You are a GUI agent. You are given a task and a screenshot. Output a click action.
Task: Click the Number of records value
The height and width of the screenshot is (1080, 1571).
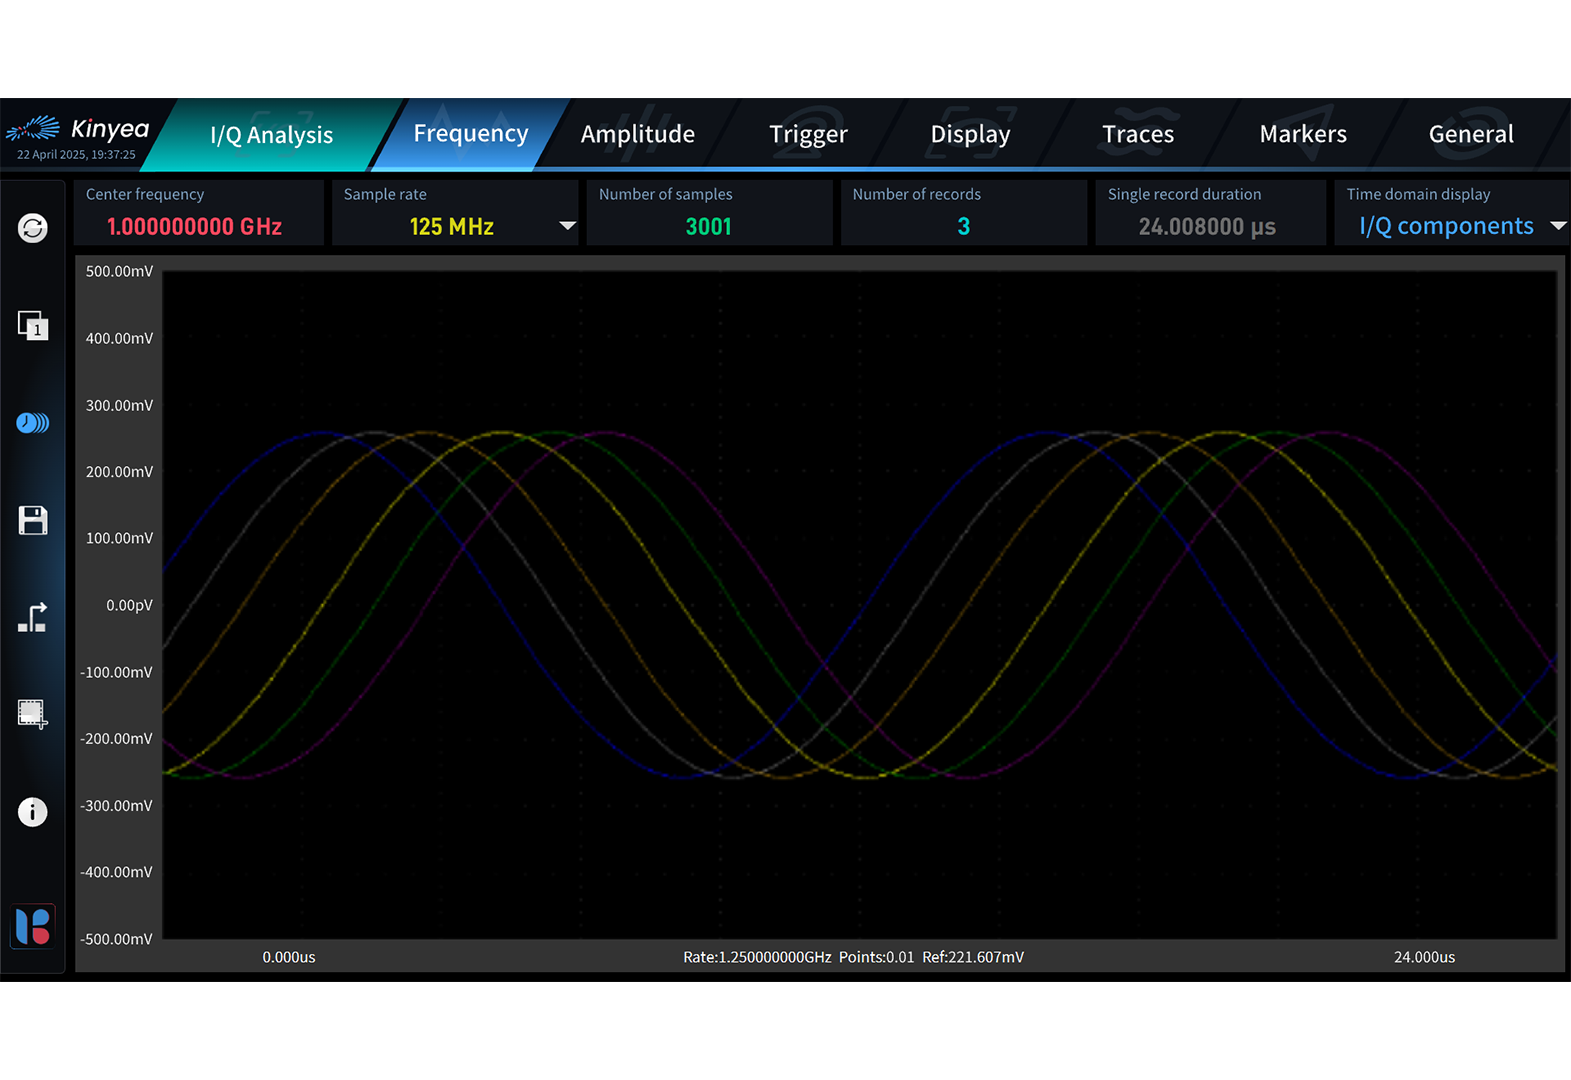point(963,227)
